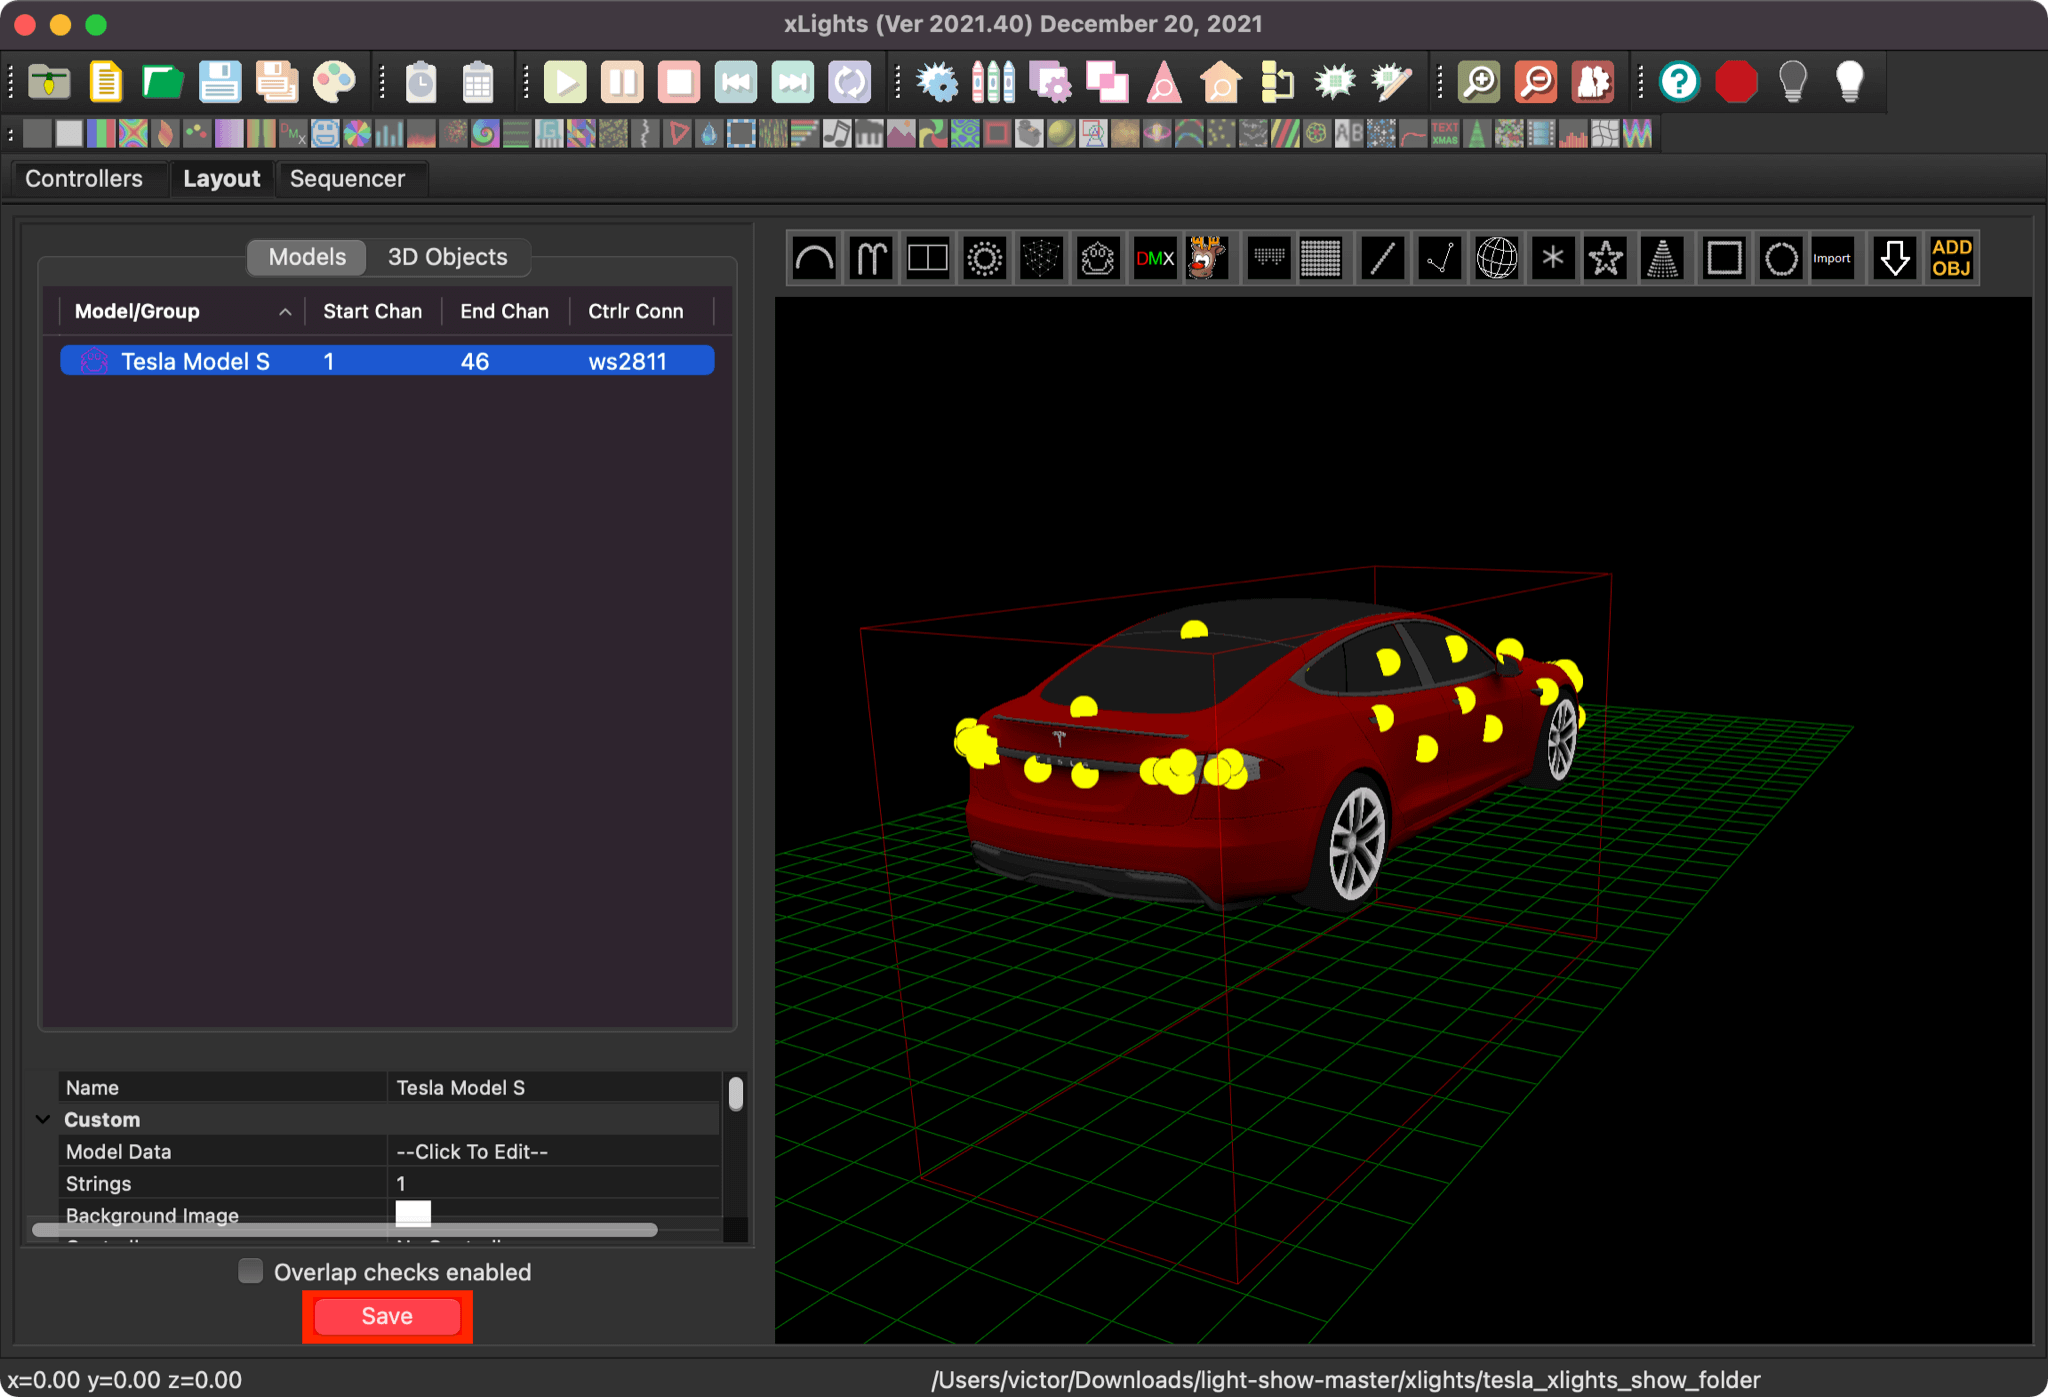
Task: Select the 3D Objects sub-tab
Action: [448, 257]
